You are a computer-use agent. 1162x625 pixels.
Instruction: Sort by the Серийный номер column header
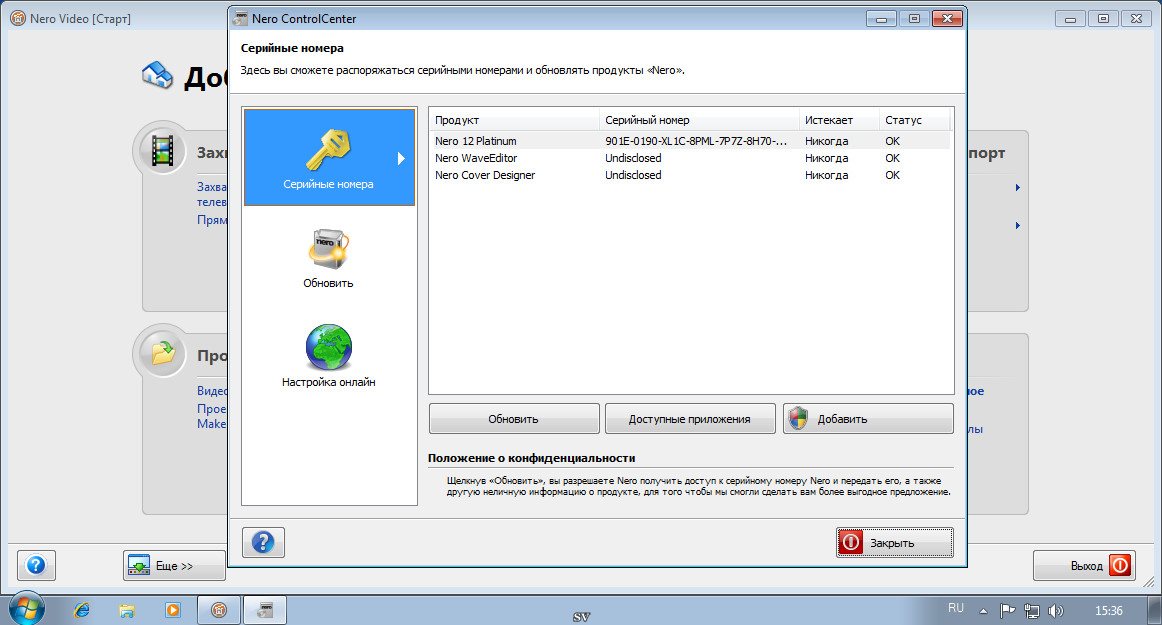[x=699, y=120]
